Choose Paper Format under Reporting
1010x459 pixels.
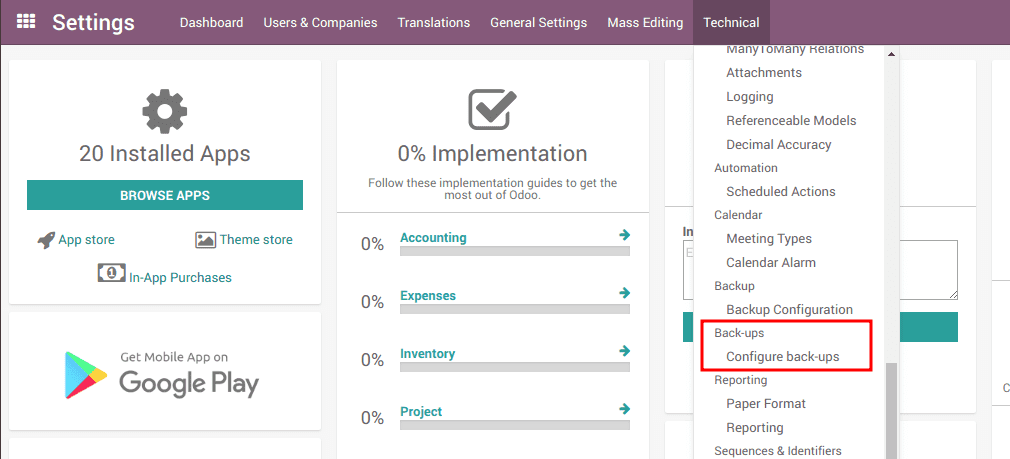pyautogui.click(x=765, y=404)
